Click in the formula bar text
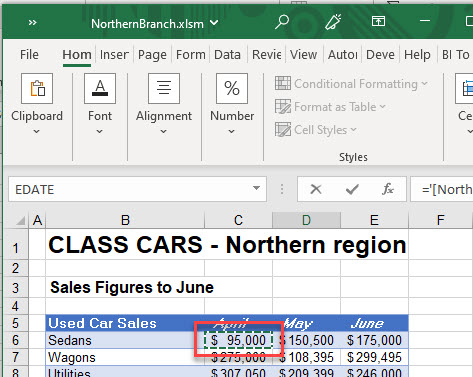 (x=446, y=189)
